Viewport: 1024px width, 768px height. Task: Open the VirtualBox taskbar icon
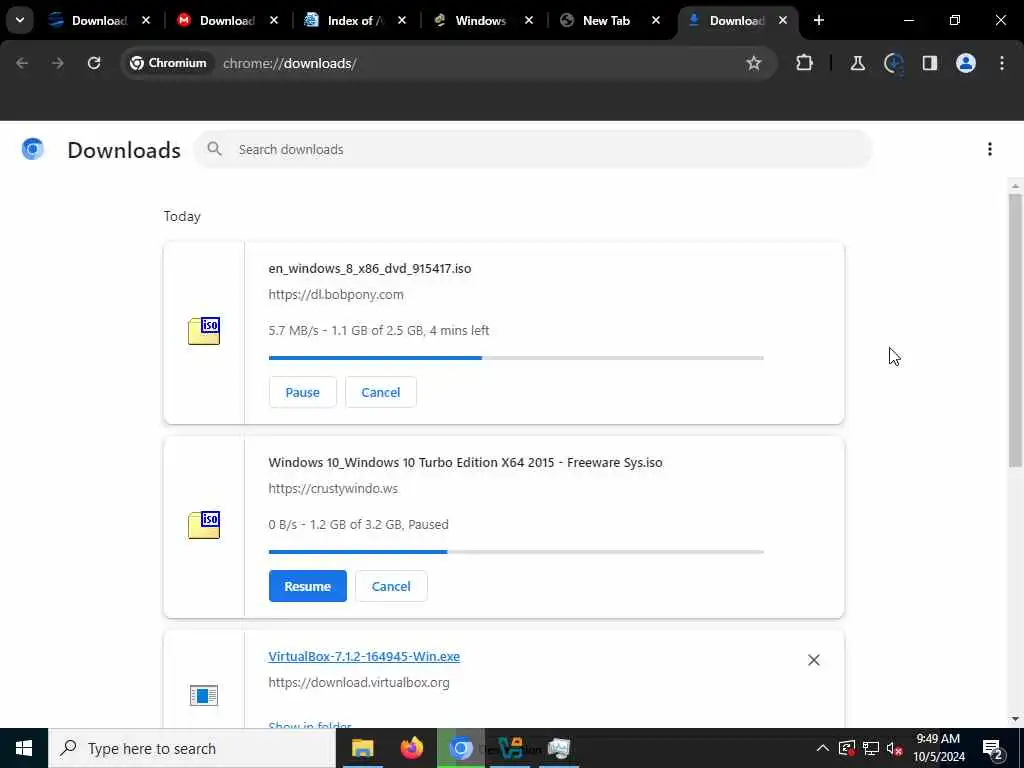510,748
